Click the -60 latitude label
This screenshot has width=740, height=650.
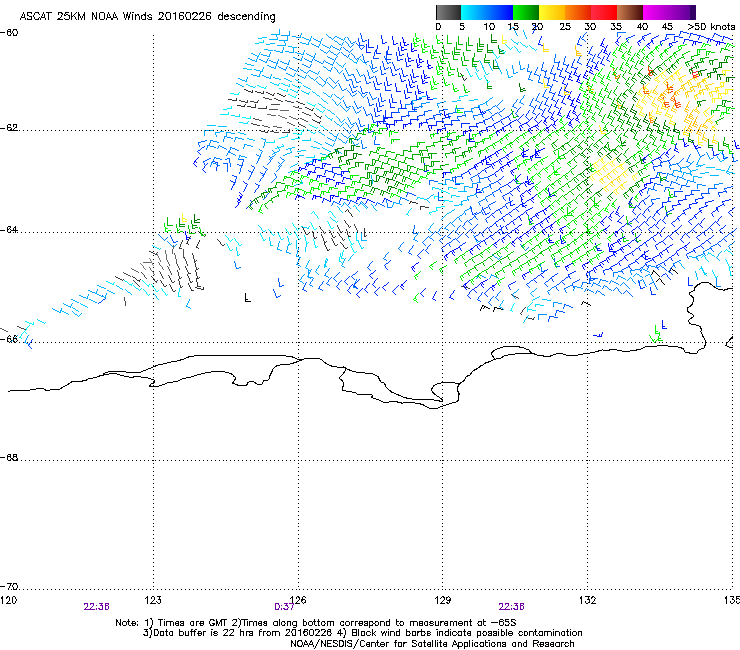pyautogui.click(x=9, y=33)
